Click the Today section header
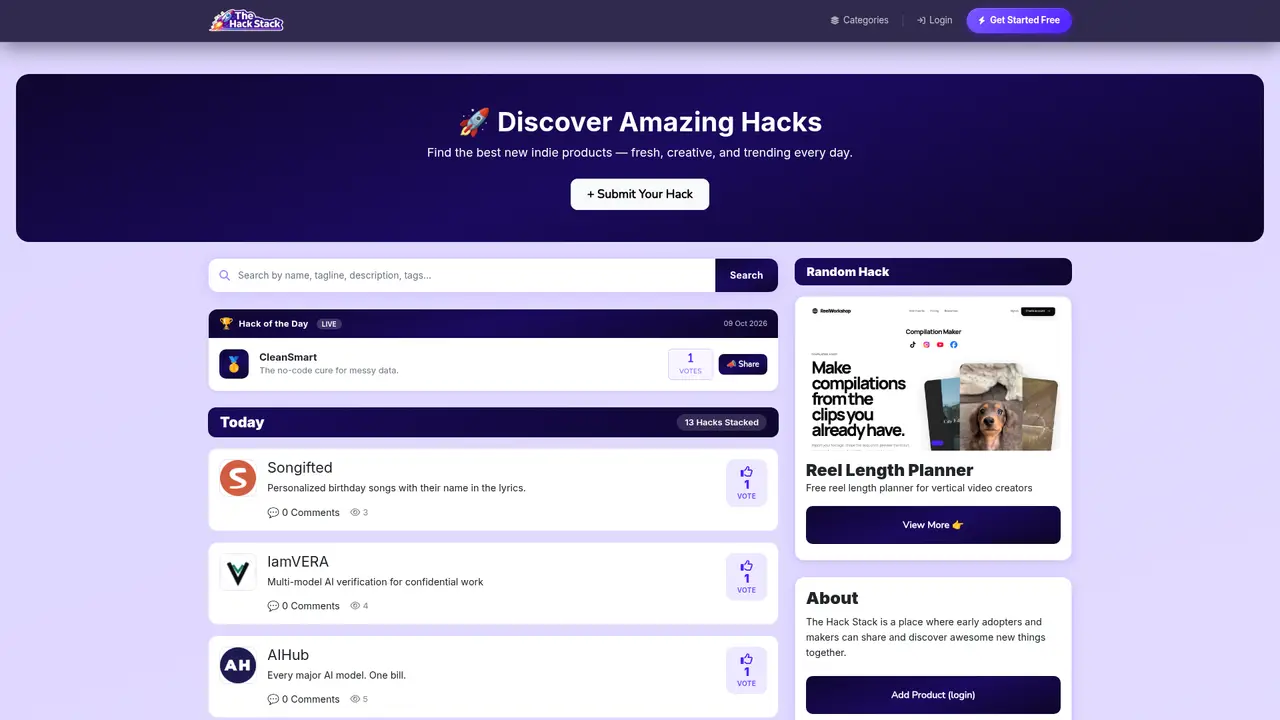The image size is (1280, 720). (x=493, y=422)
